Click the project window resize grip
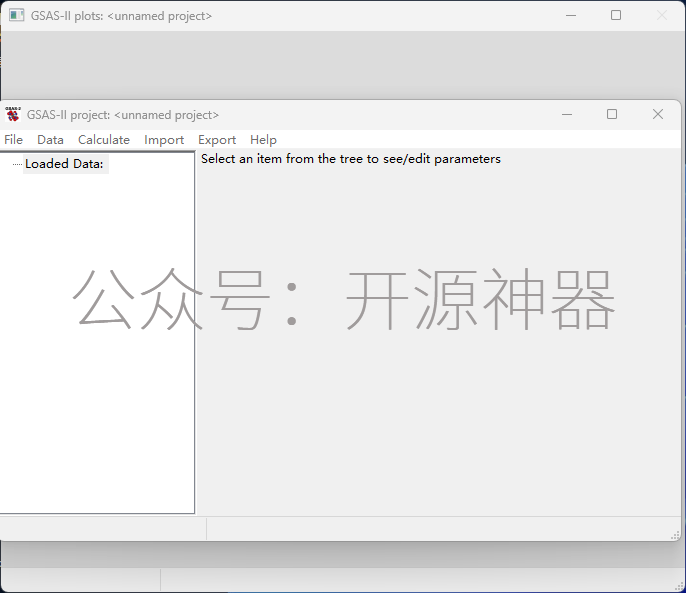Viewport: 686px width, 593px height. [676, 535]
